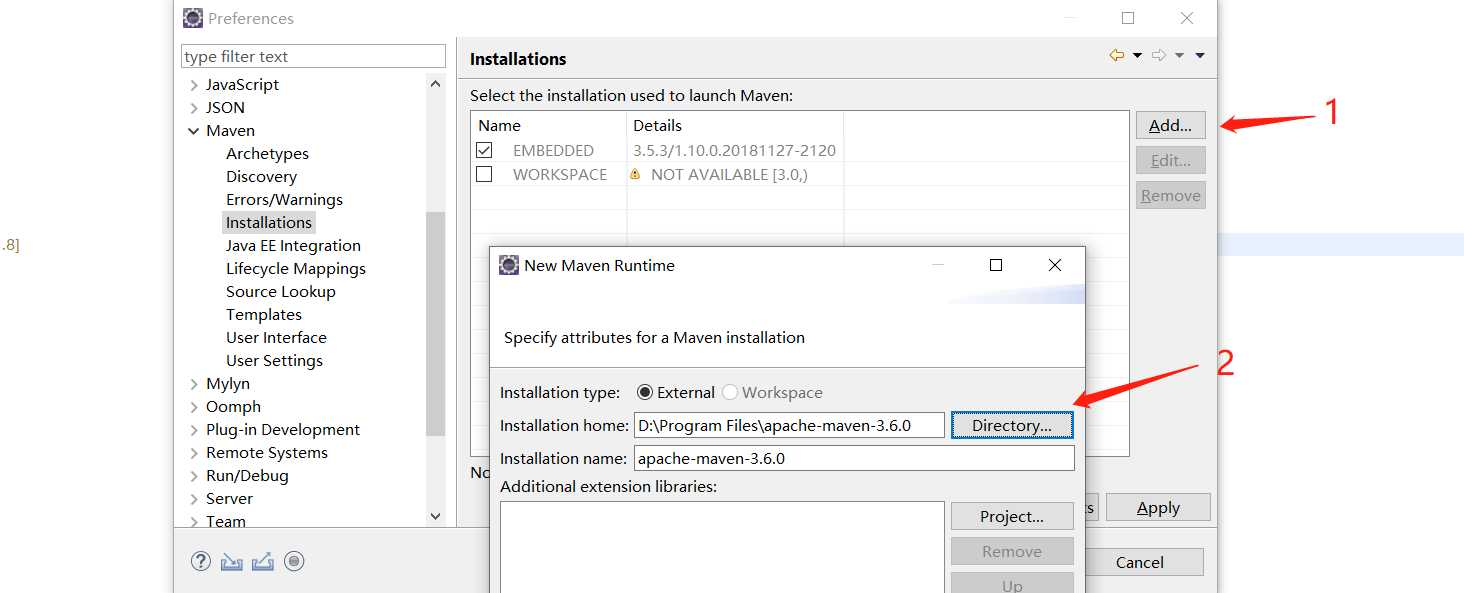Open the back history dropdown arrow

click(1138, 56)
